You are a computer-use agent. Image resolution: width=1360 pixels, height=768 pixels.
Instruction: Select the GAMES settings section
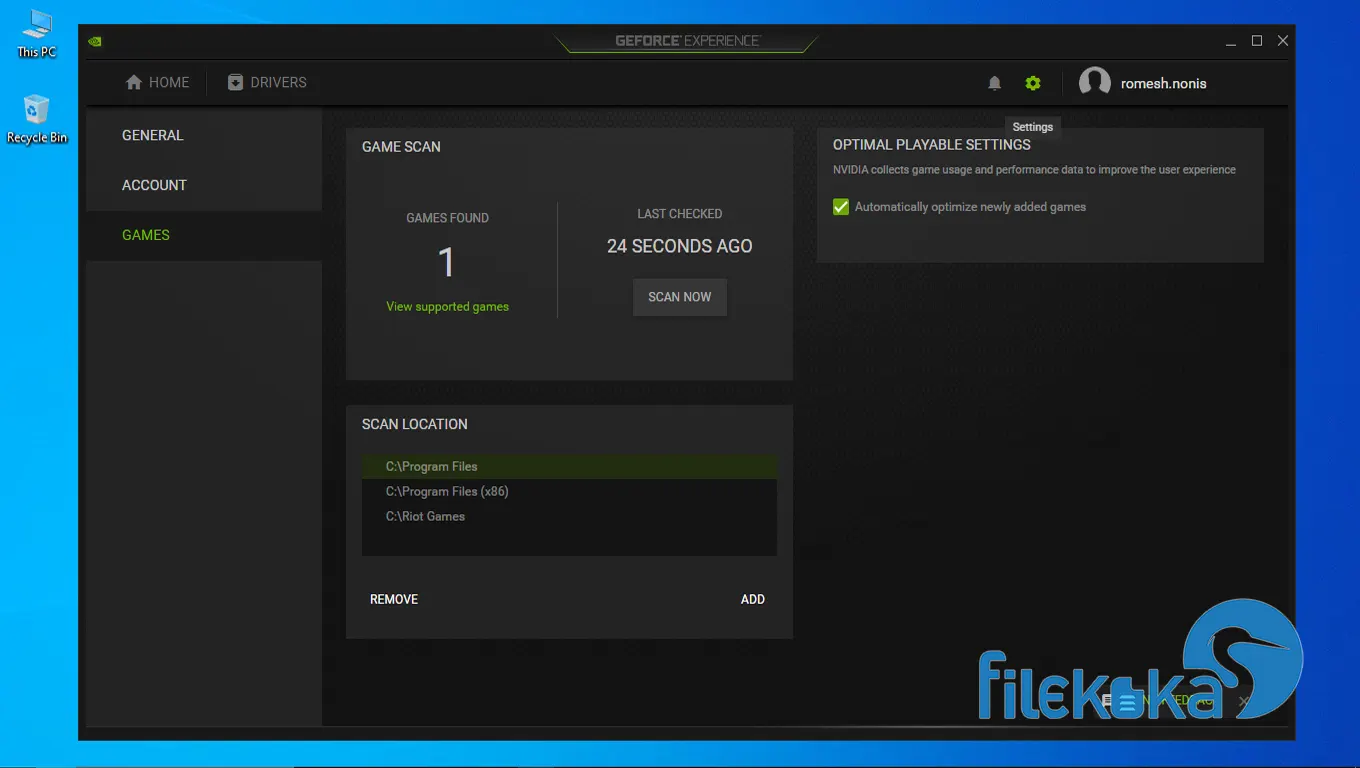204,235
